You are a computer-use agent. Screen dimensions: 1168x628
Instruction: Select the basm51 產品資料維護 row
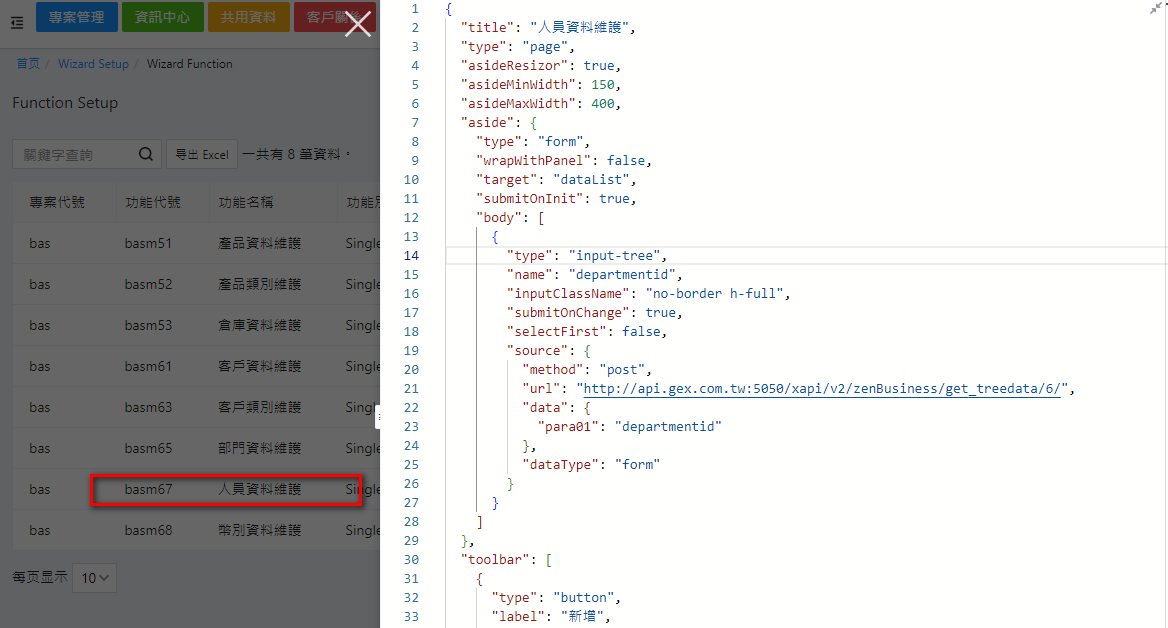click(200, 244)
